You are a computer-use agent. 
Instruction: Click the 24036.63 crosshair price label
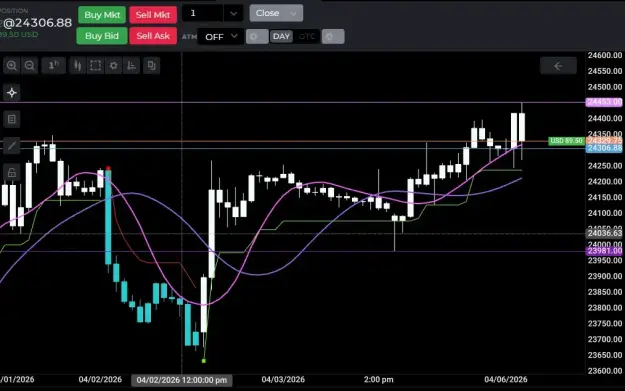(604, 233)
